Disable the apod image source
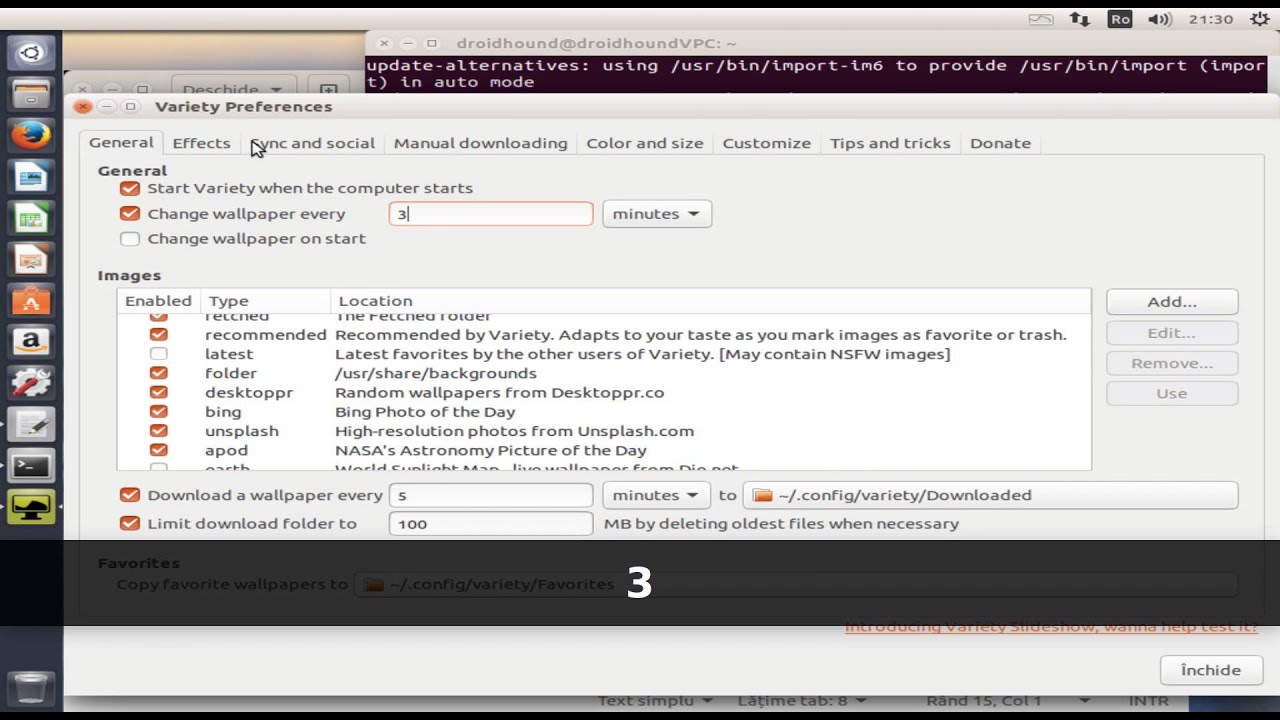This screenshot has height=720, width=1280. 159,451
